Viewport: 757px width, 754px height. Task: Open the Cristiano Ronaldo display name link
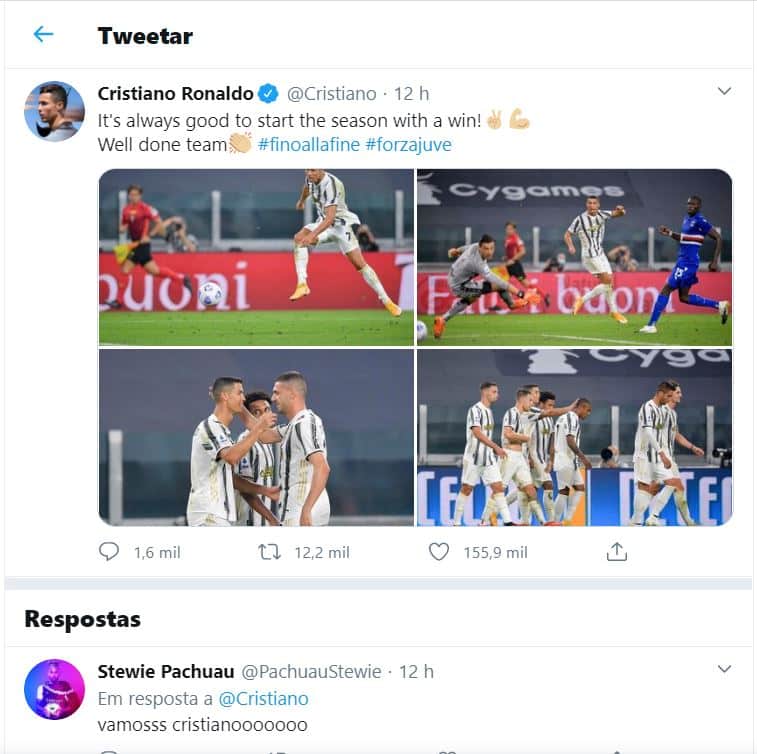(175, 94)
